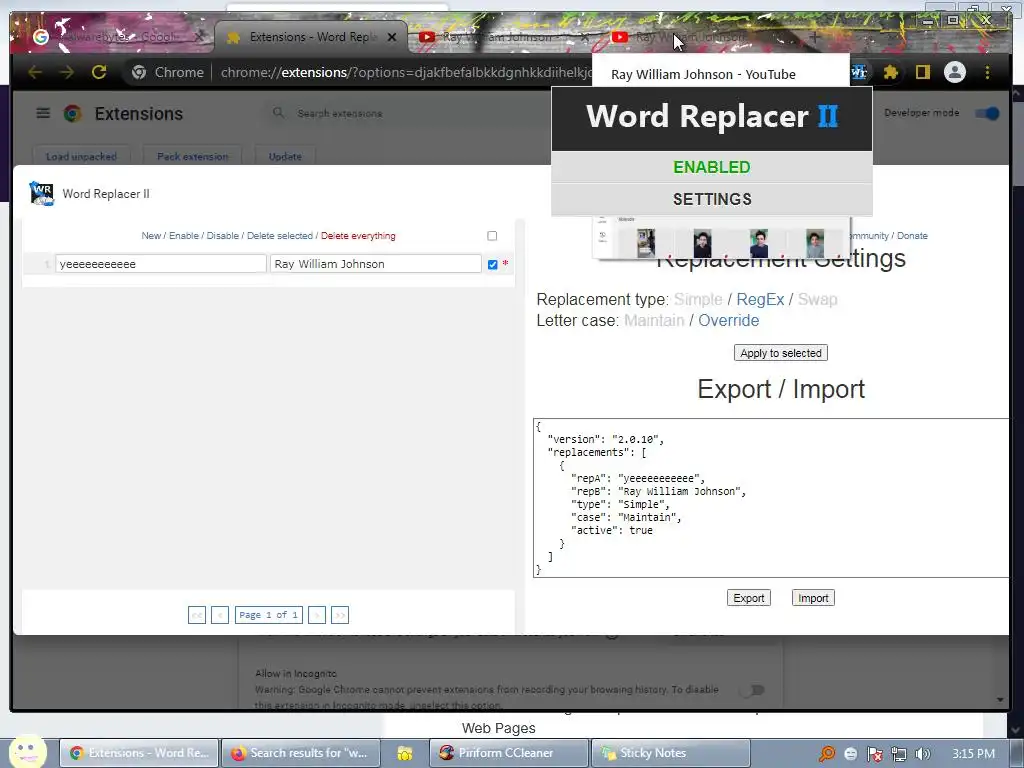
Task: Click the Donate link
Action: (912, 236)
